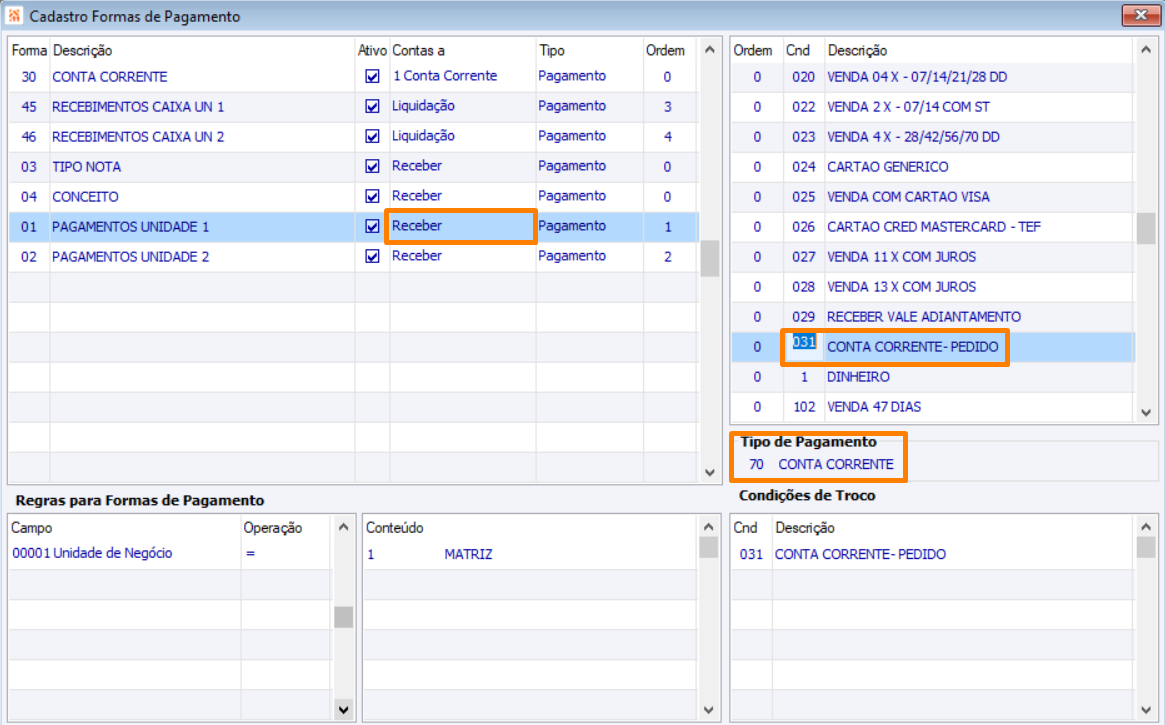Click Receber cell of PAGAMENTOS UNIDADE 1
Image resolution: width=1165 pixels, height=725 pixels.
pyautogui.click(x=461, y=226)
